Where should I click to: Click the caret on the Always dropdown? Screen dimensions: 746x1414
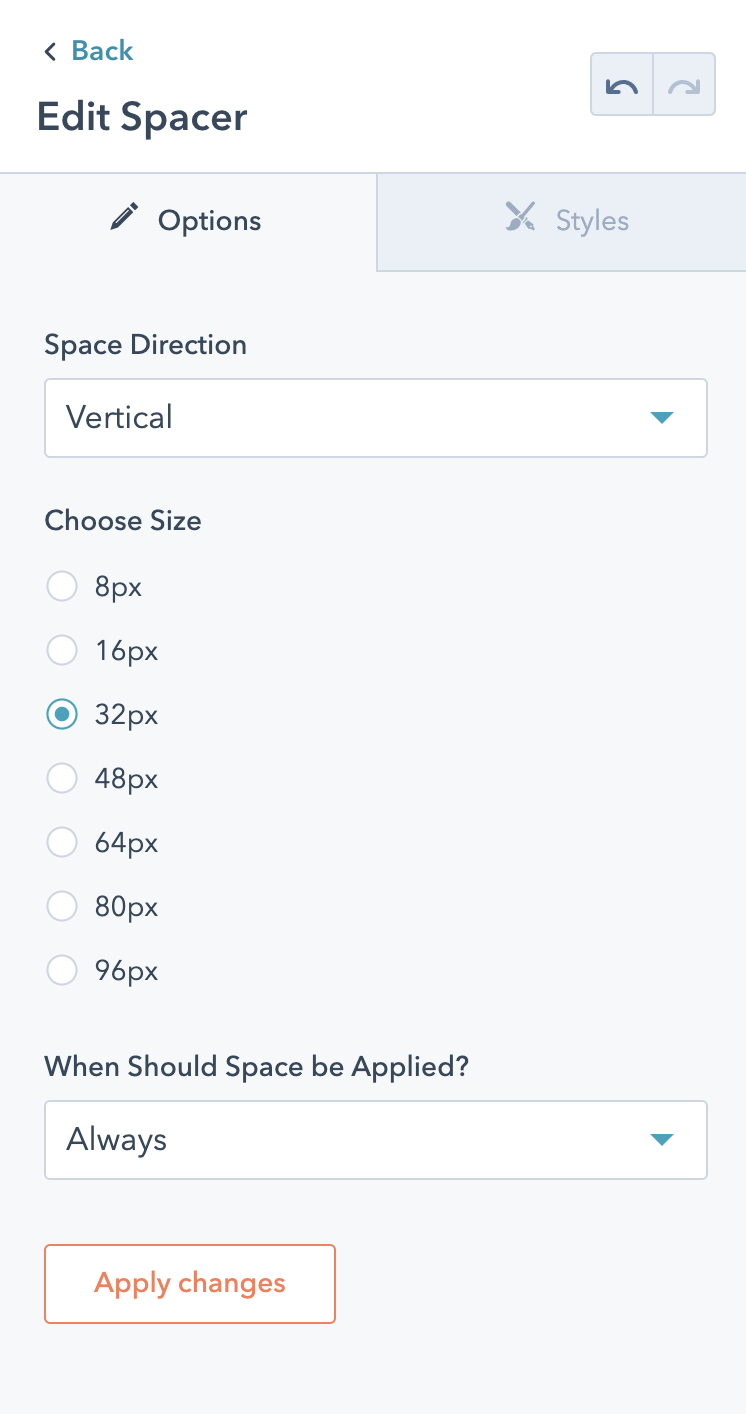661,1139
